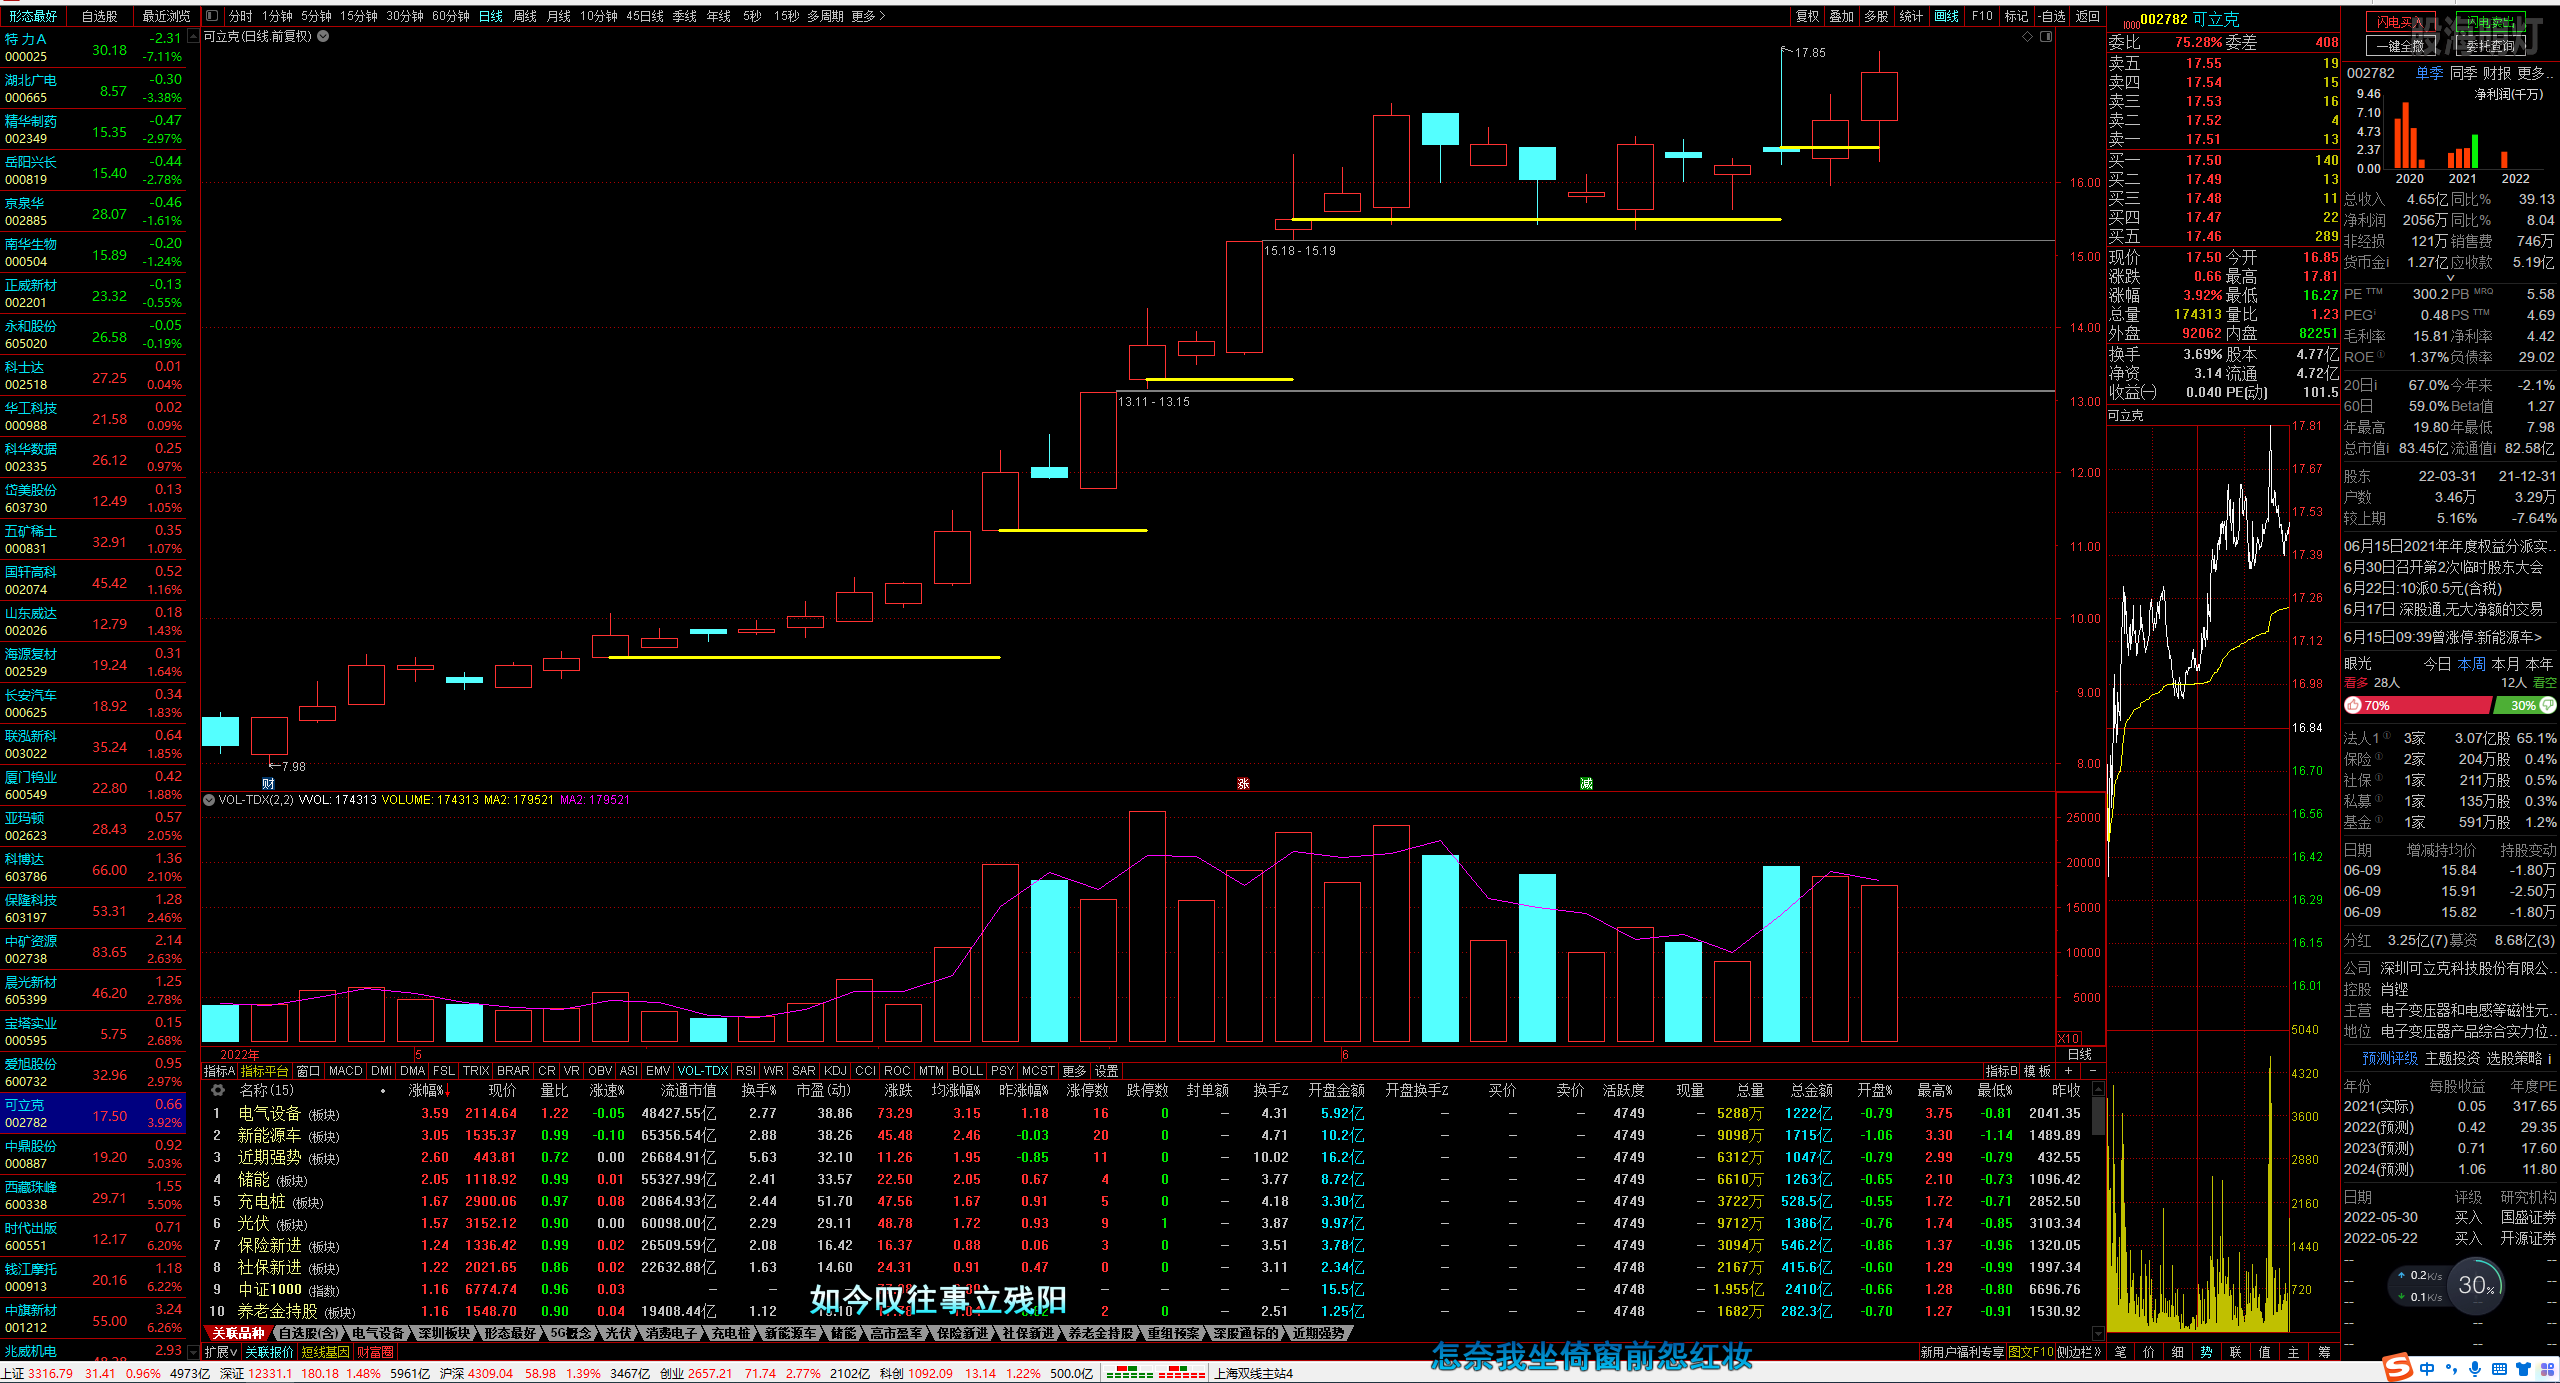Screen dimensions: 2560x1383
Task: Click the sidebar layout icon before 分时
Action: [x=211, y=16]
